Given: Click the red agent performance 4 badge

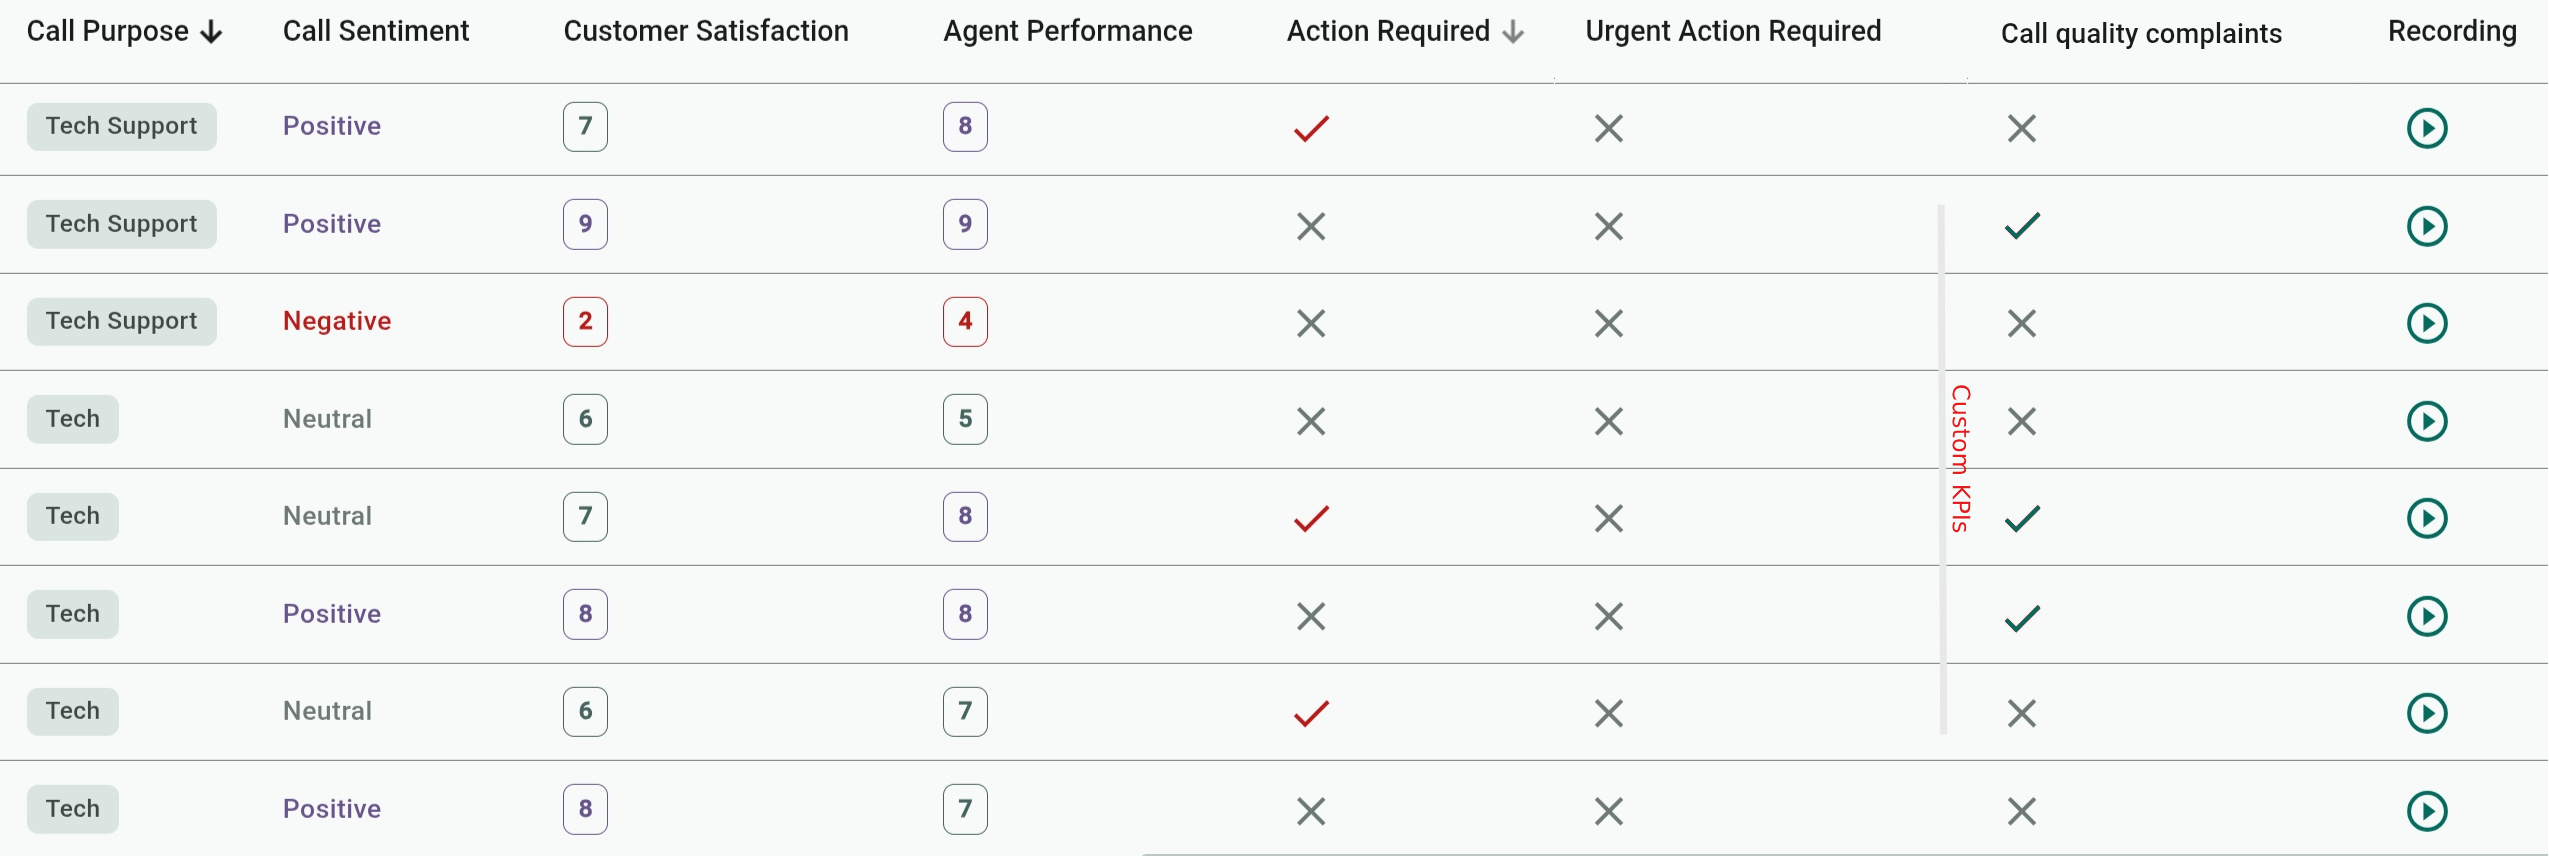Looking at the screenshot, I should coord(965,322).
